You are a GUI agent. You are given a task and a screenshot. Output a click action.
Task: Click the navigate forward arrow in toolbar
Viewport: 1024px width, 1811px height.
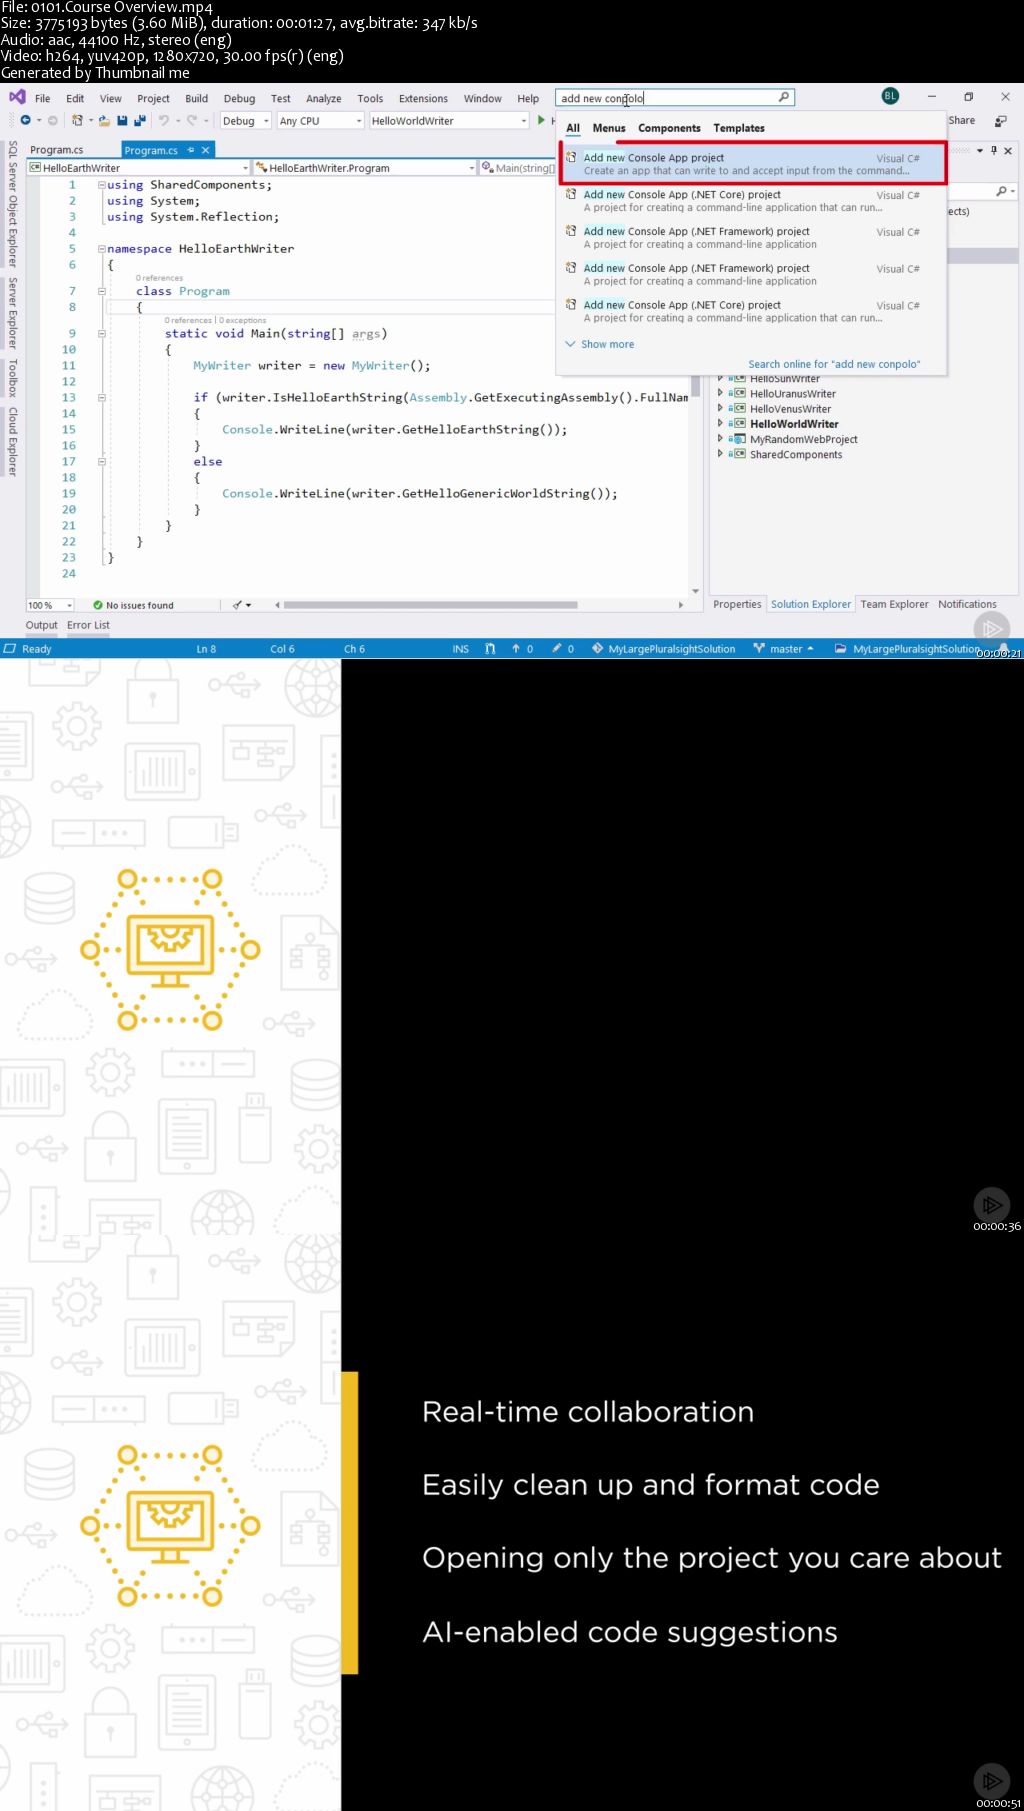(x=52, y=120)
